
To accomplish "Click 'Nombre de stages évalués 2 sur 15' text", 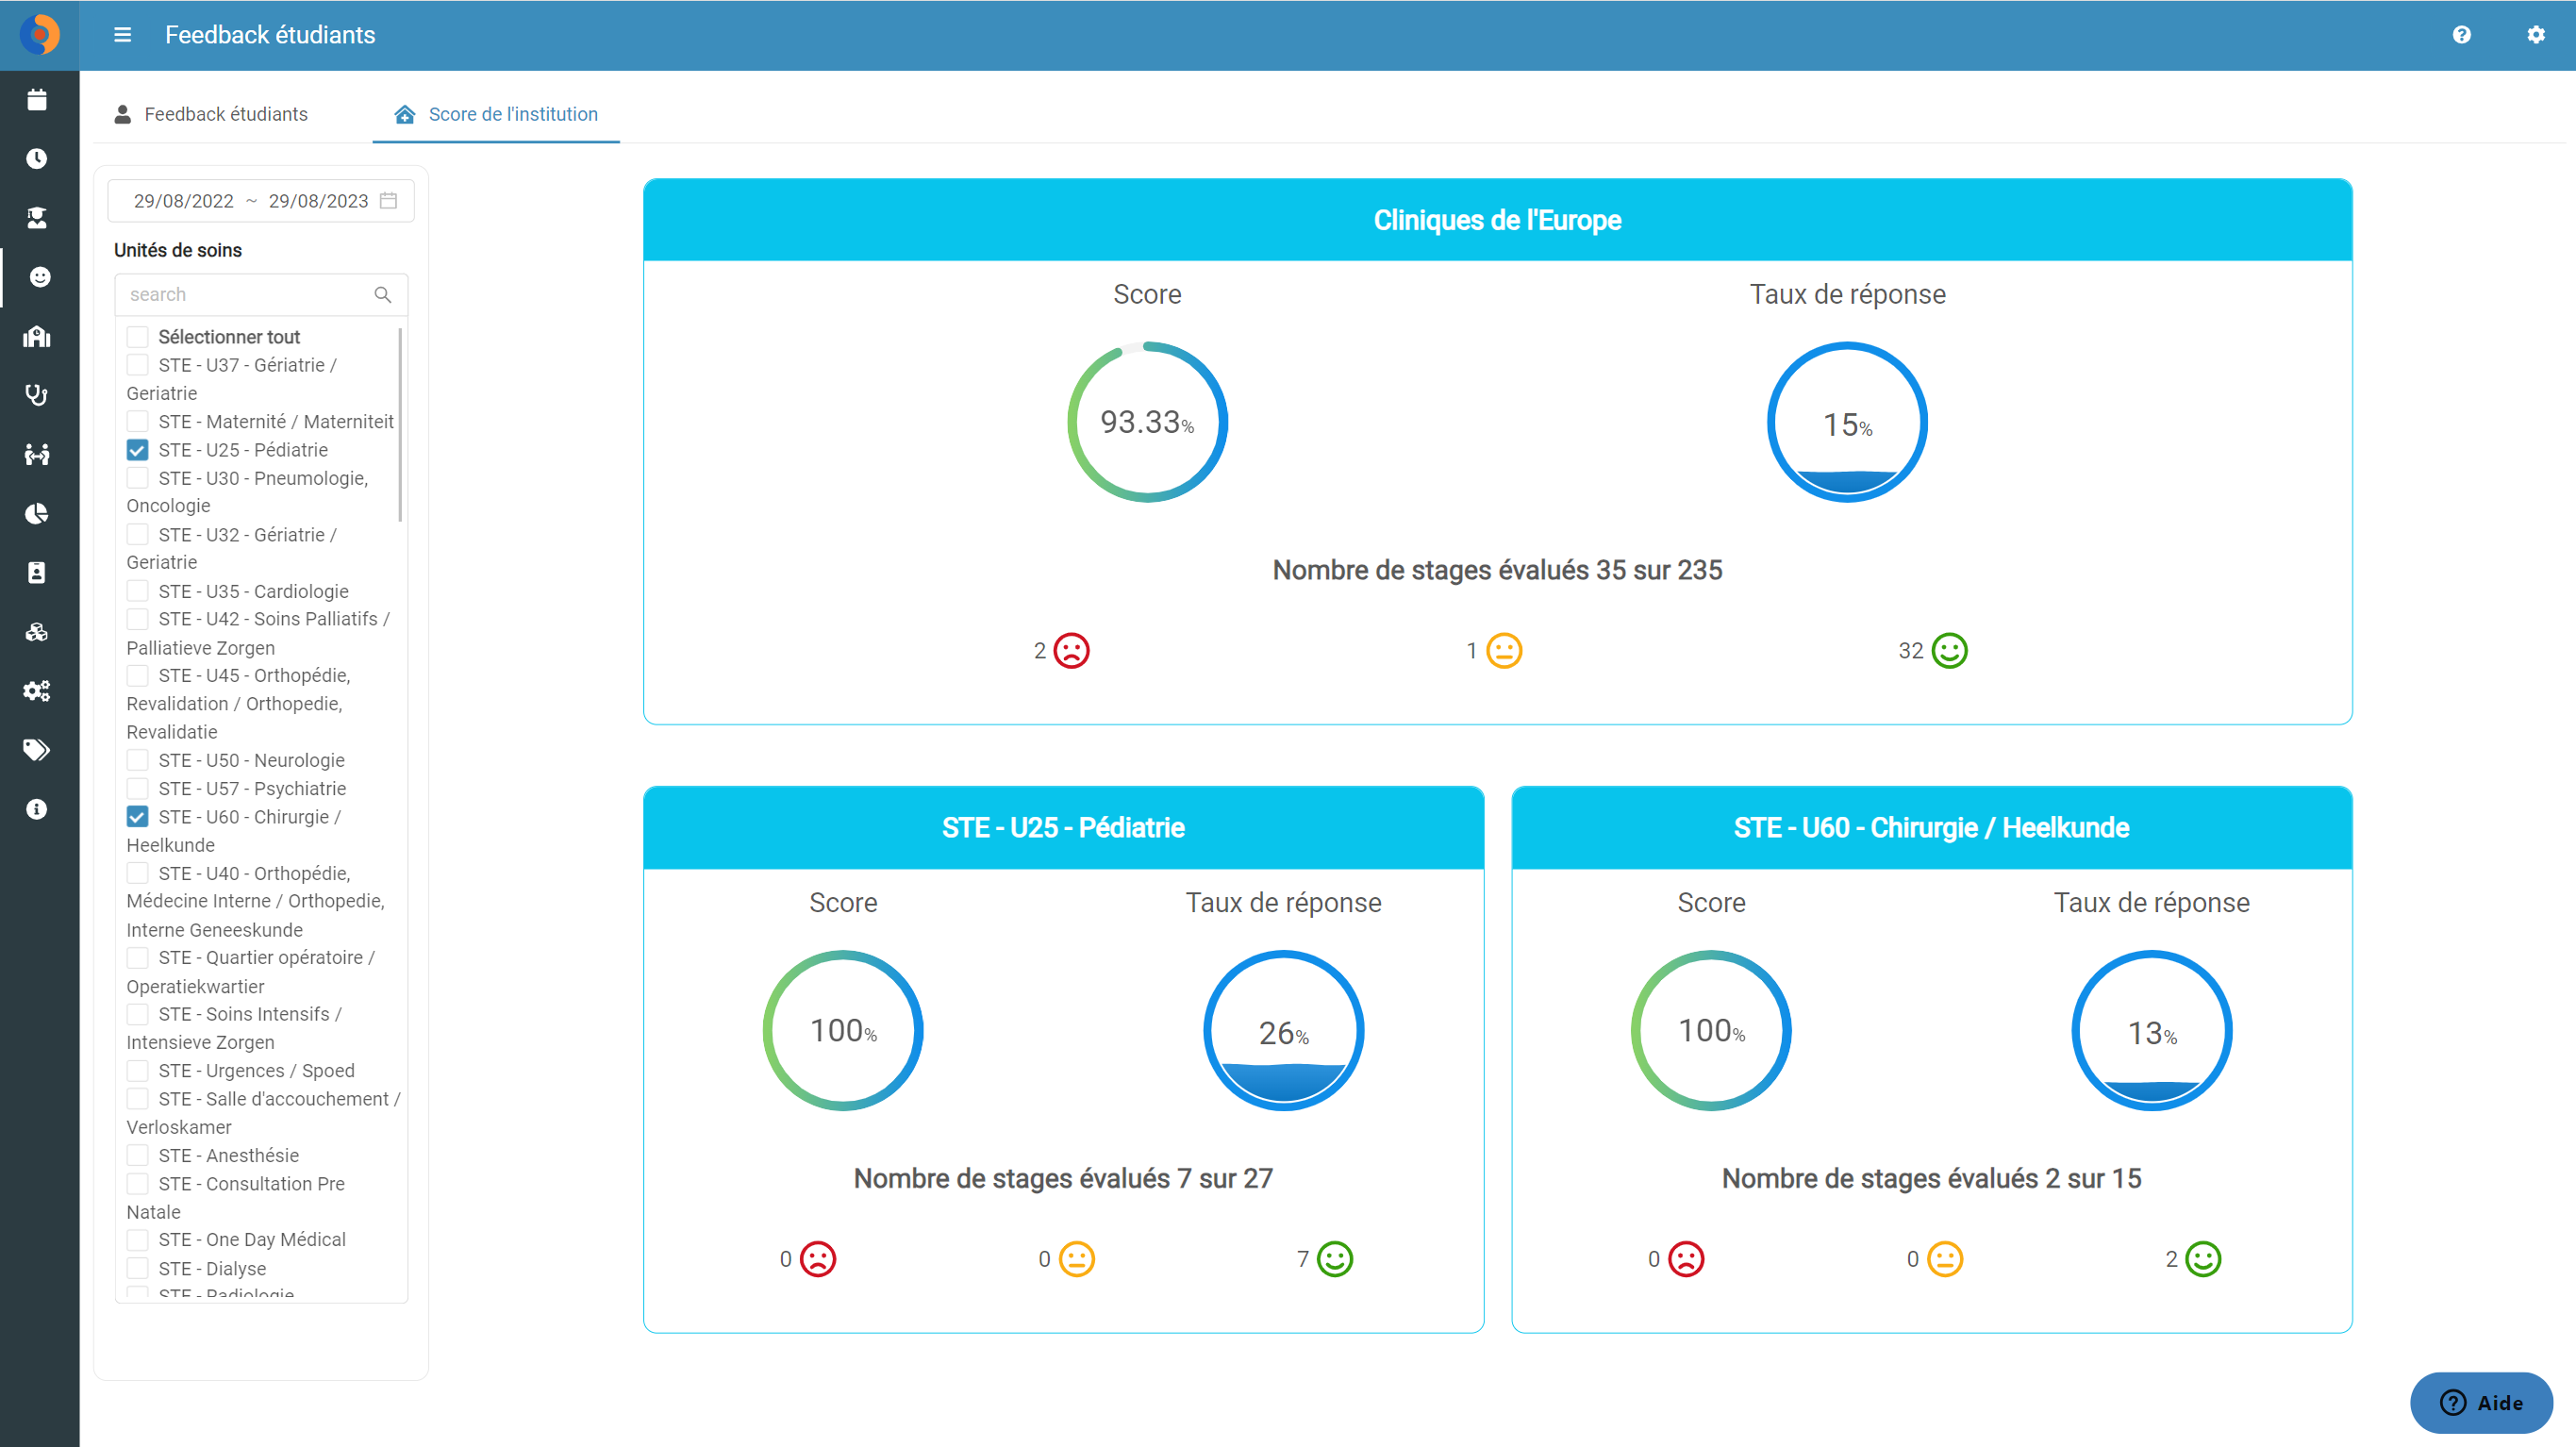I will pos(1931,1178).
